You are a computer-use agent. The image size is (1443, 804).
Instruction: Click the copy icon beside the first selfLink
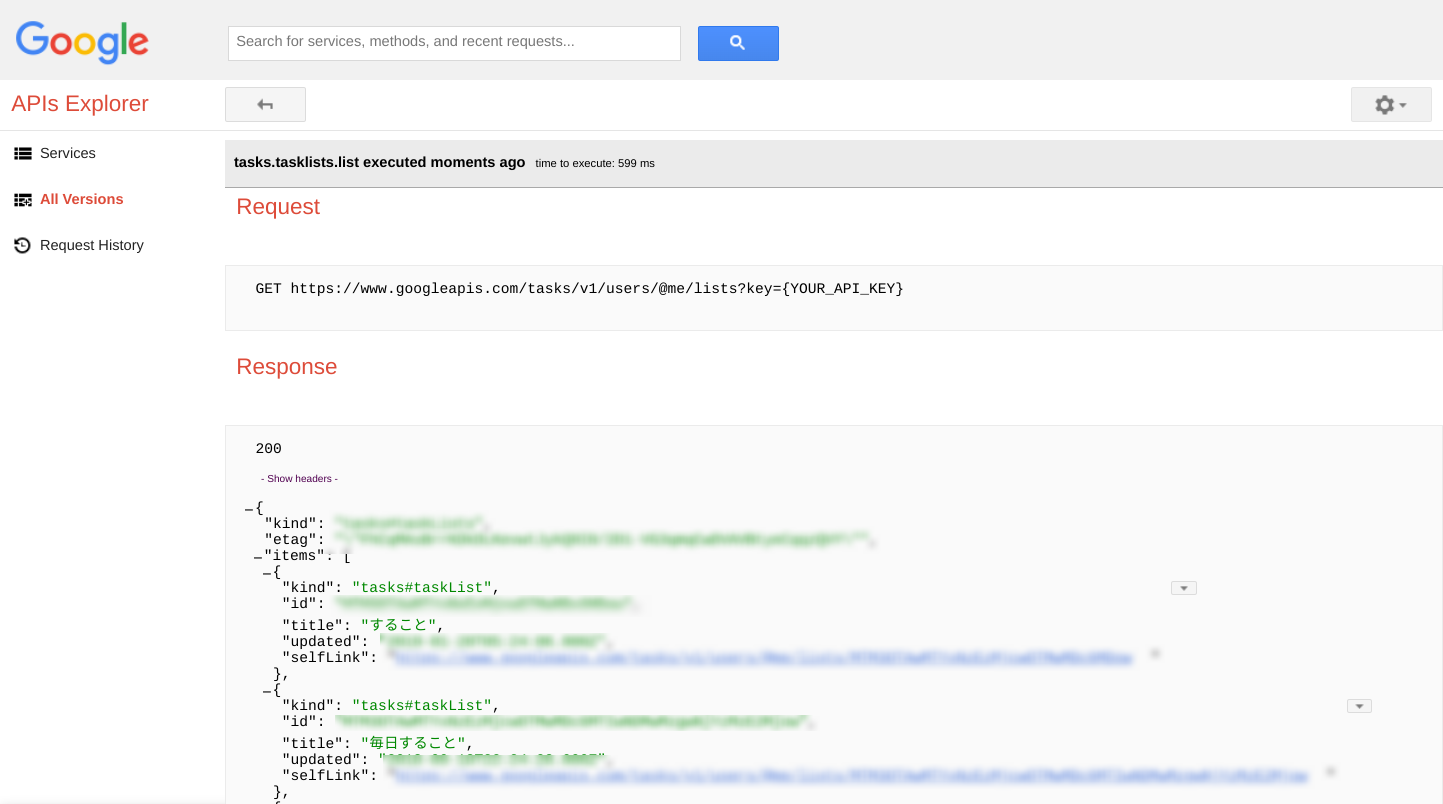1156,653
